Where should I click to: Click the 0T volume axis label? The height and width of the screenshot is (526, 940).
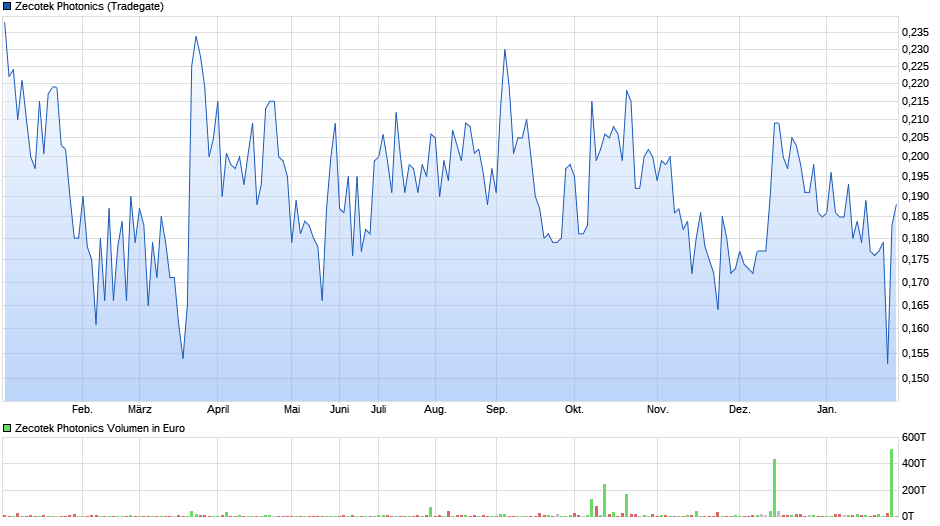pyautogui.click(x=908, y=516)
